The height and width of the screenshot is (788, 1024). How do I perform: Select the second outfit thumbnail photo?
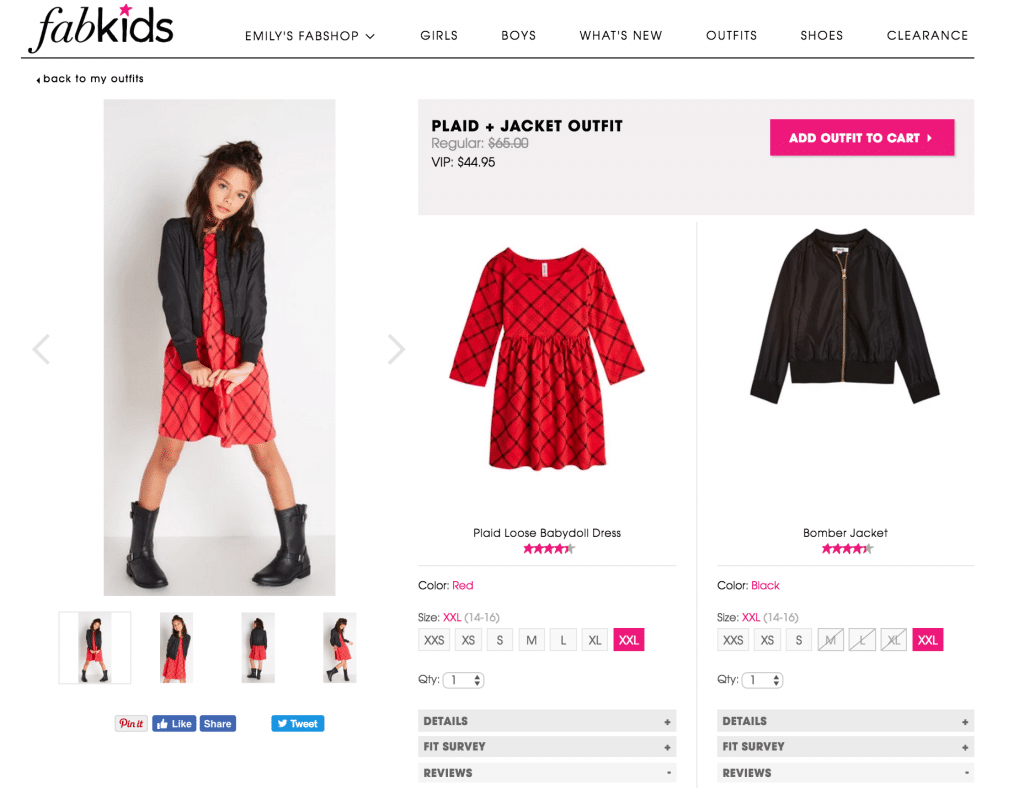[176, 648]
